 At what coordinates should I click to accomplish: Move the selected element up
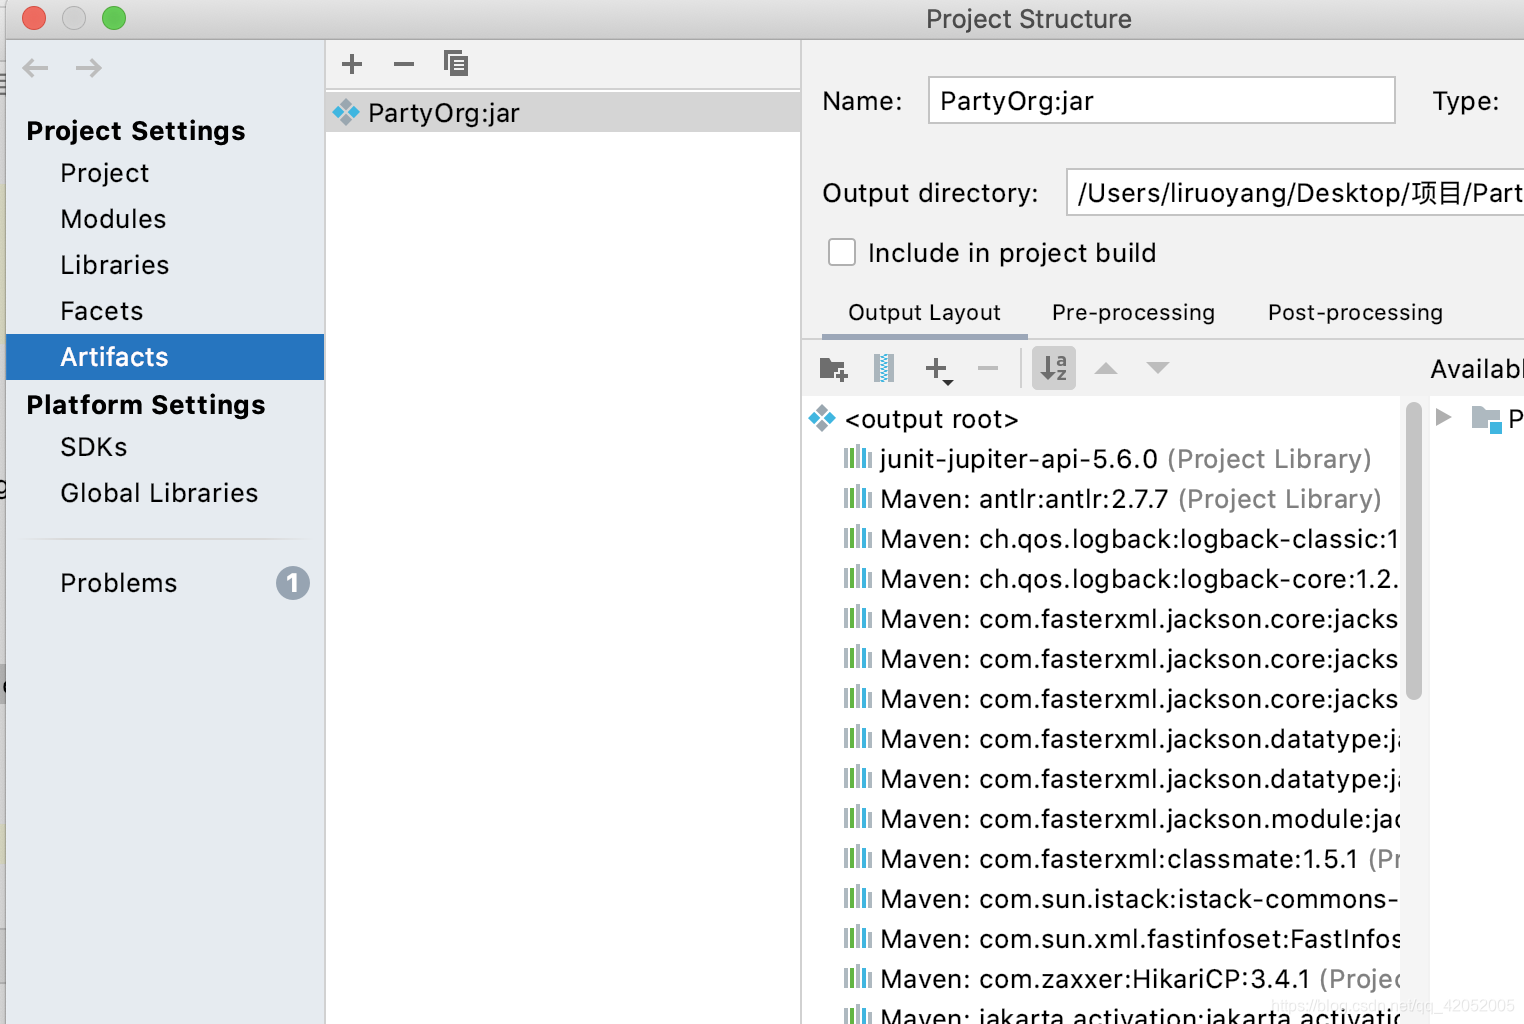pyautogui.click(x=1106, y=368)
